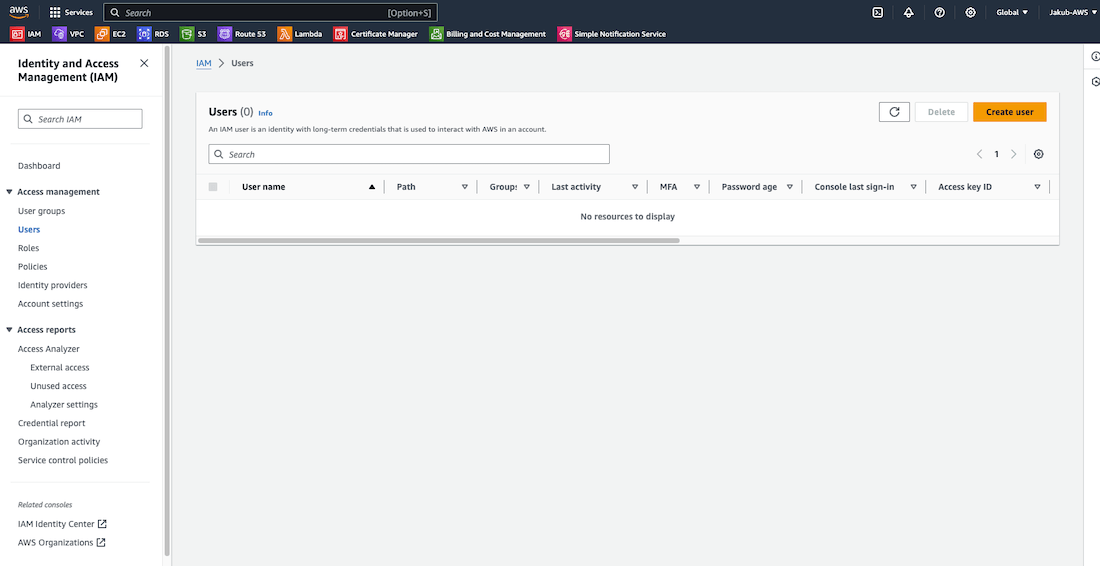The image size is (1100, 566).
Task: Open the Lambda service shortcut
Action: [300, 34]
